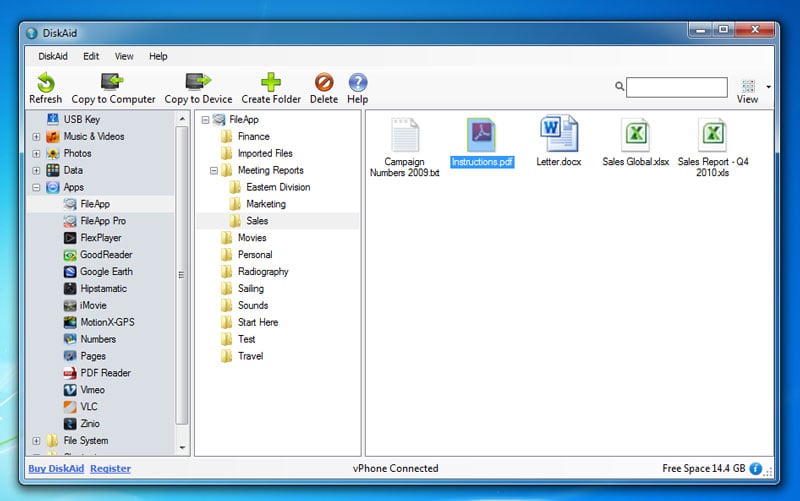This screenshot has width=800, height=501.
Task: Select Google Earth app entry
Action: [x=98, y=272]
